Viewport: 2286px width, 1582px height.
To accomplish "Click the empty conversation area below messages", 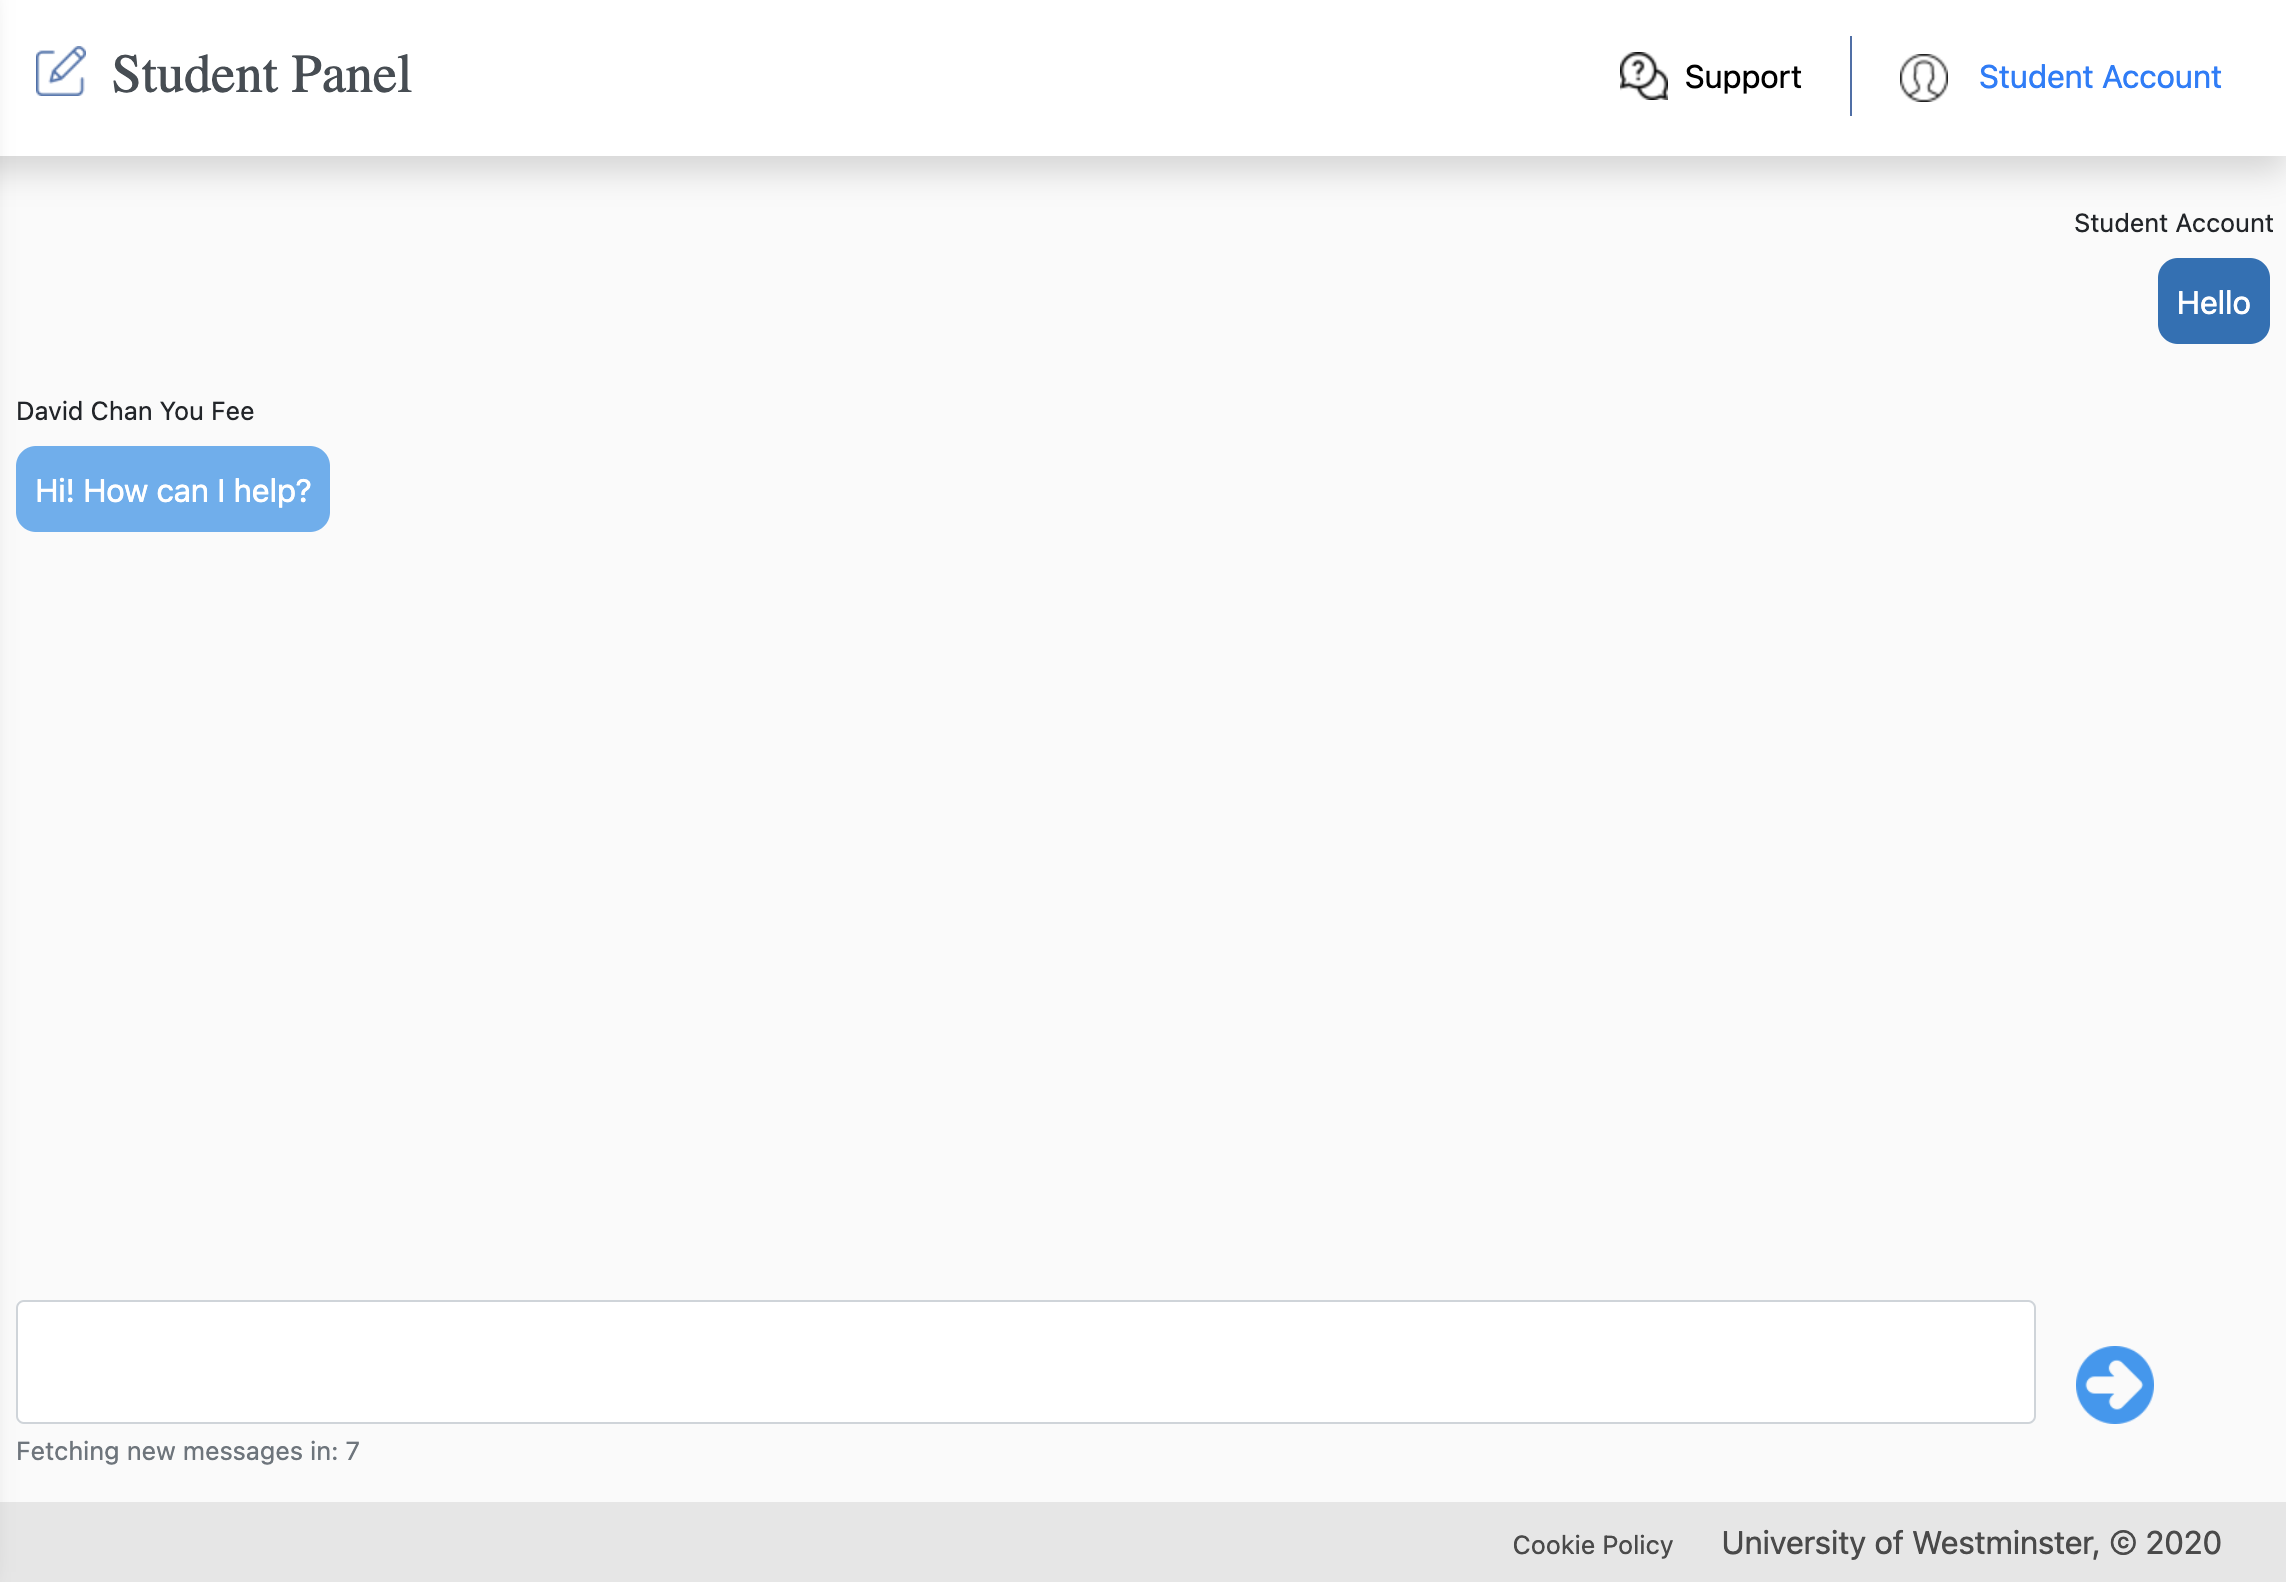I will [x=1143, y=900].
